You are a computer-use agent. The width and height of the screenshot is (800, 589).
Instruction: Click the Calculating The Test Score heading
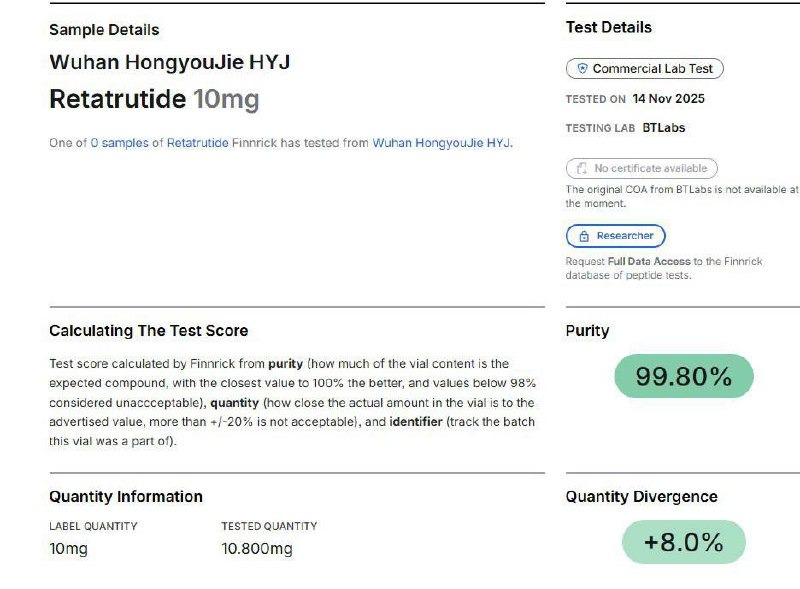(148, 331)
